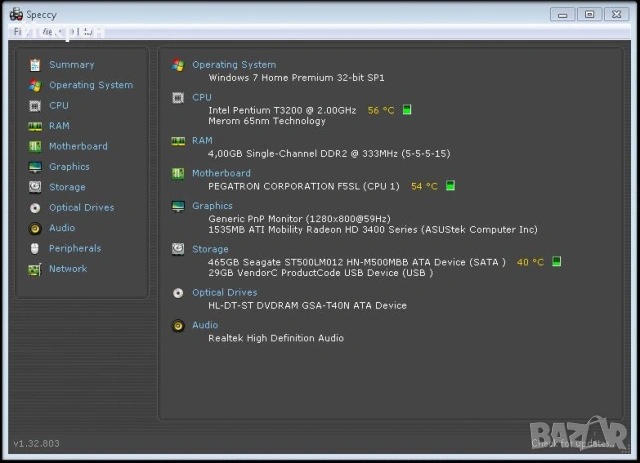640x463 pixels.
Task: Click 'PEGATRON CORPORATION F5SL (CPU 1)' text
Action: [x=304, y=187]
